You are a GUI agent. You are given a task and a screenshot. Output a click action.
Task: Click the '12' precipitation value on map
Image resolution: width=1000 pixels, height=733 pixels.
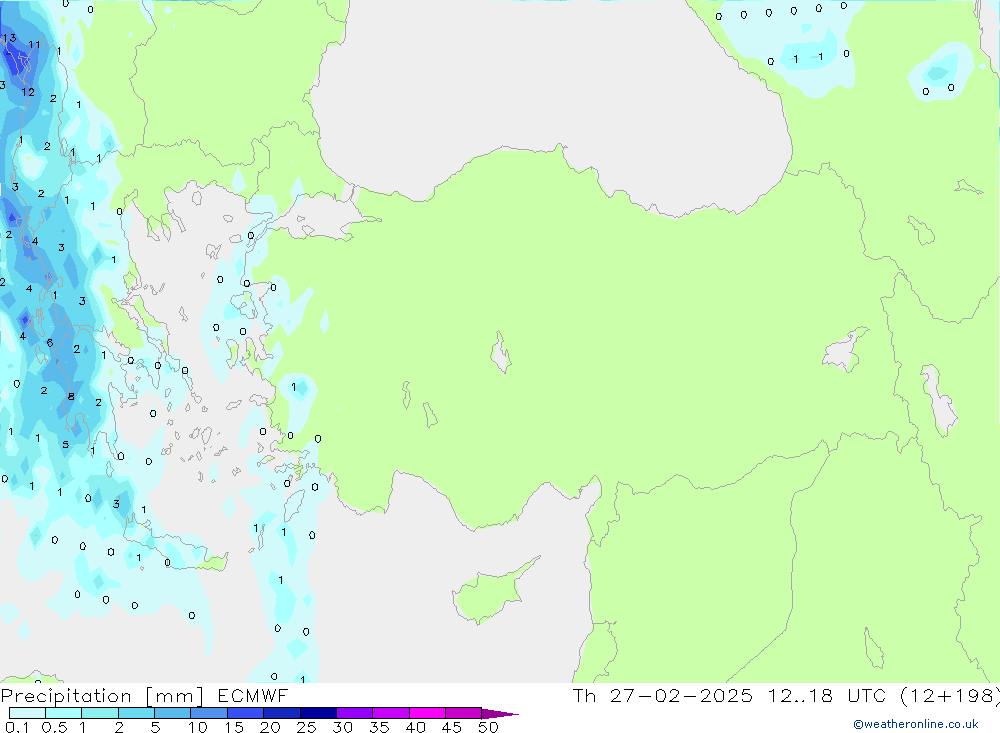coord(27,92)
